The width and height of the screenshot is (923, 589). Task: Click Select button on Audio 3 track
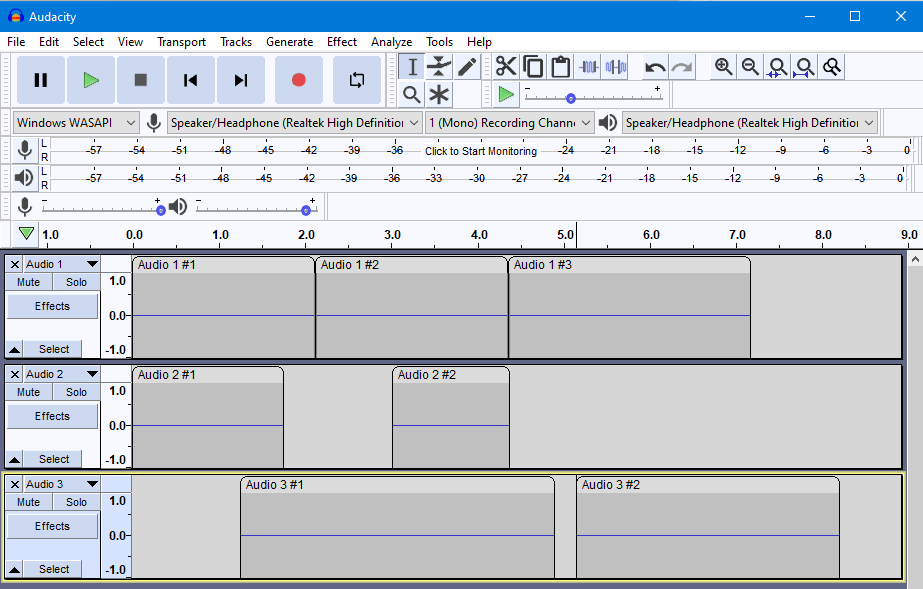(54, 570)
